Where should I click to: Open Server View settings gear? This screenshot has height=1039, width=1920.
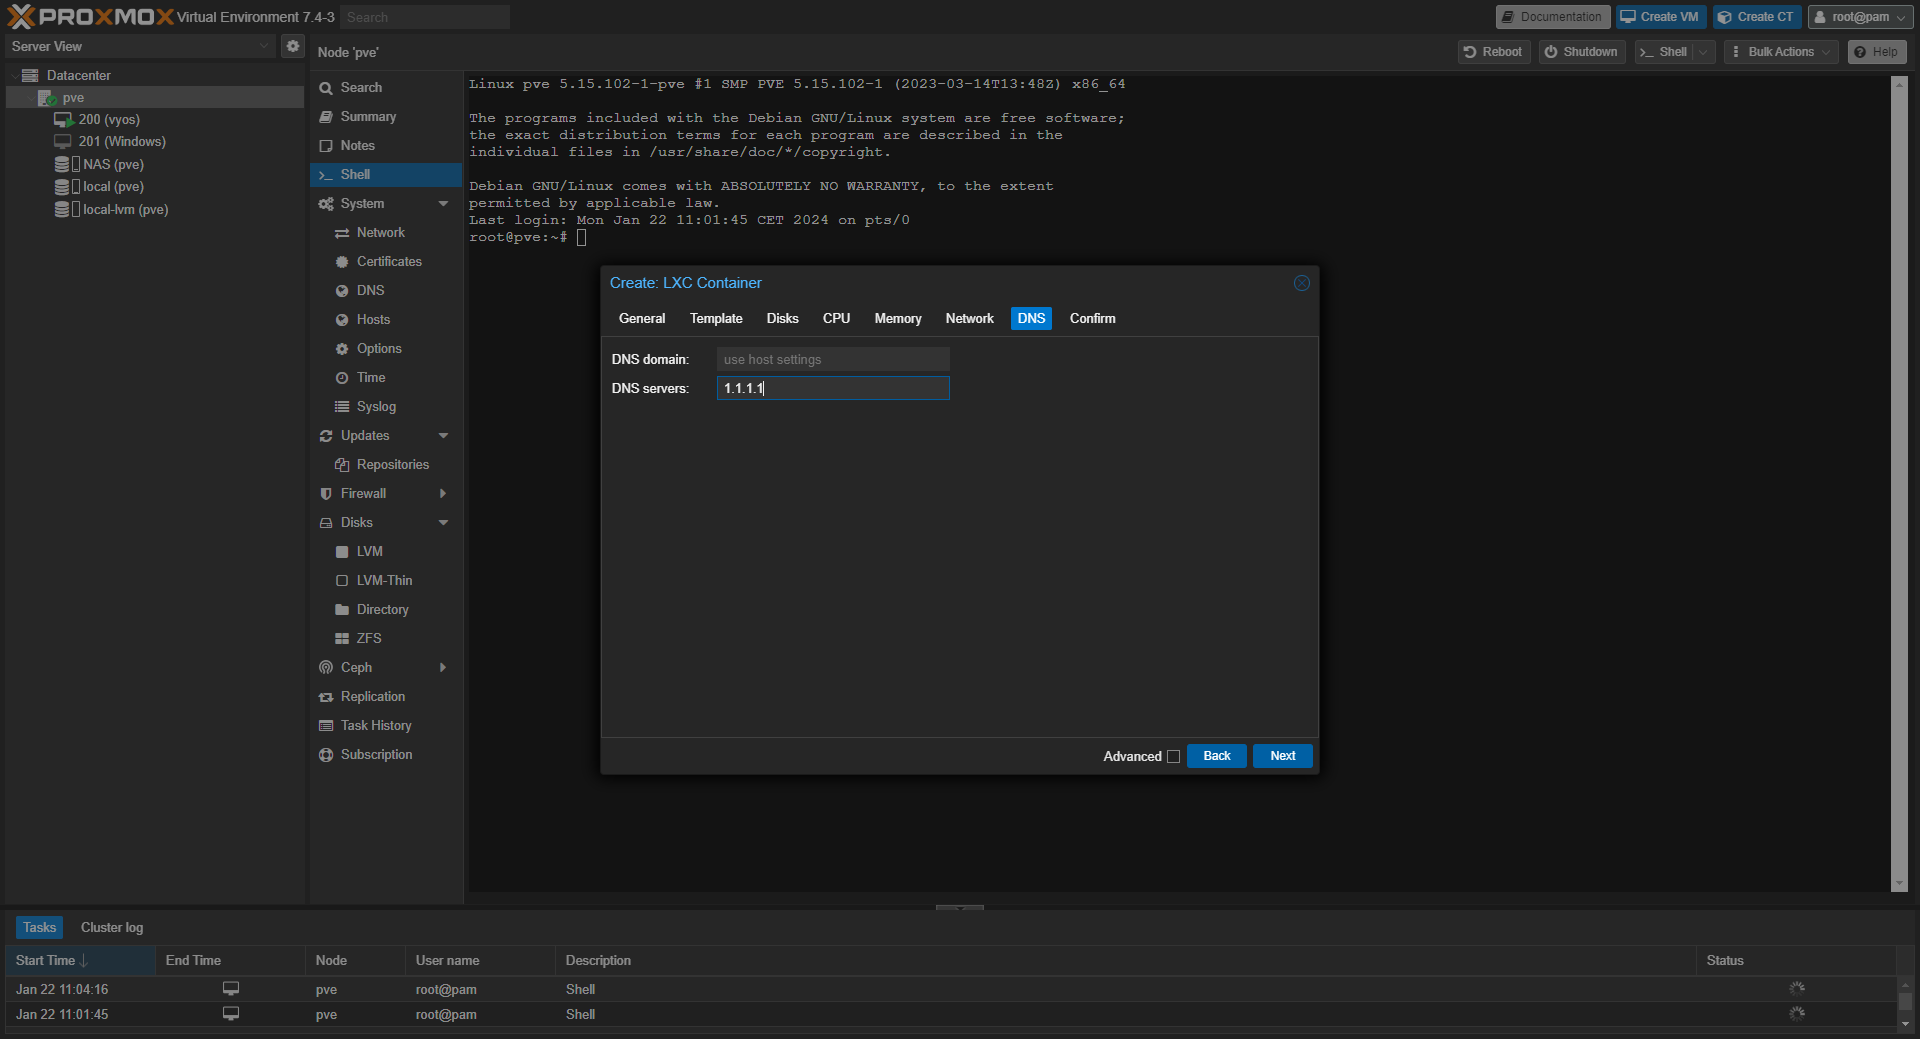293,46
